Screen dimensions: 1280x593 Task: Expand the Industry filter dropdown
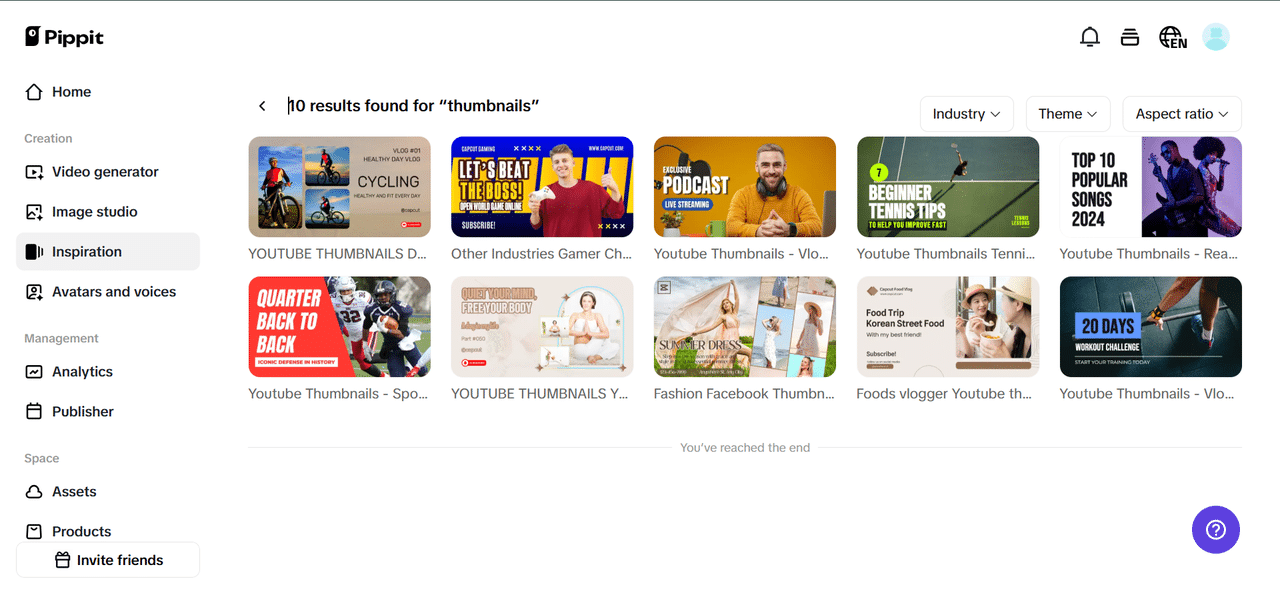tap(967, 114)
